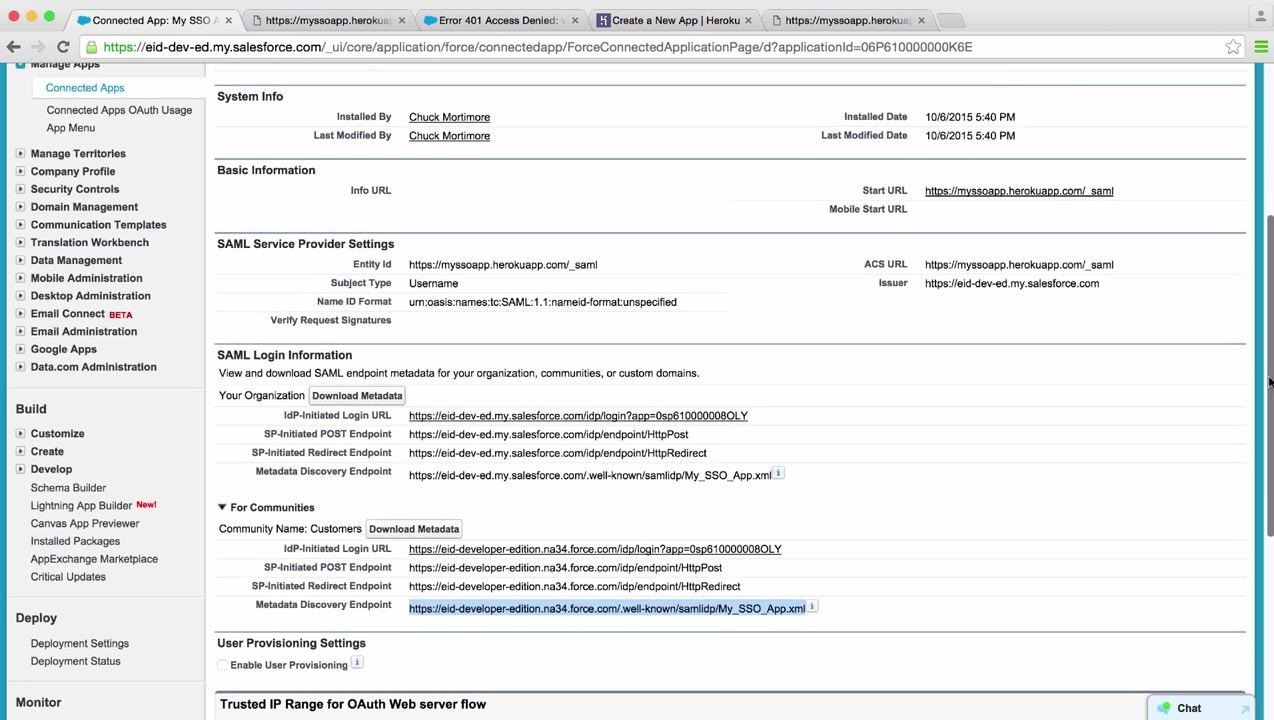Screen dimensions: 1274x720
Task: Expand the Create node under Build
Action: pos(20,452)
